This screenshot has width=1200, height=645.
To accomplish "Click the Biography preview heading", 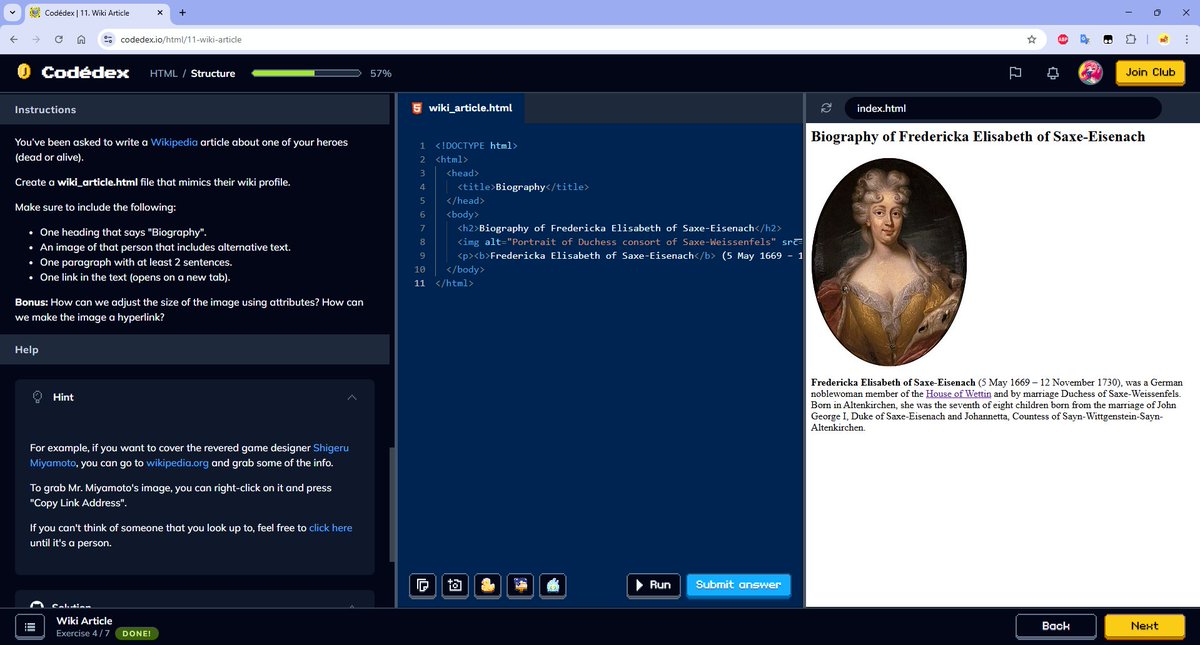I will [x=978, y=136].
